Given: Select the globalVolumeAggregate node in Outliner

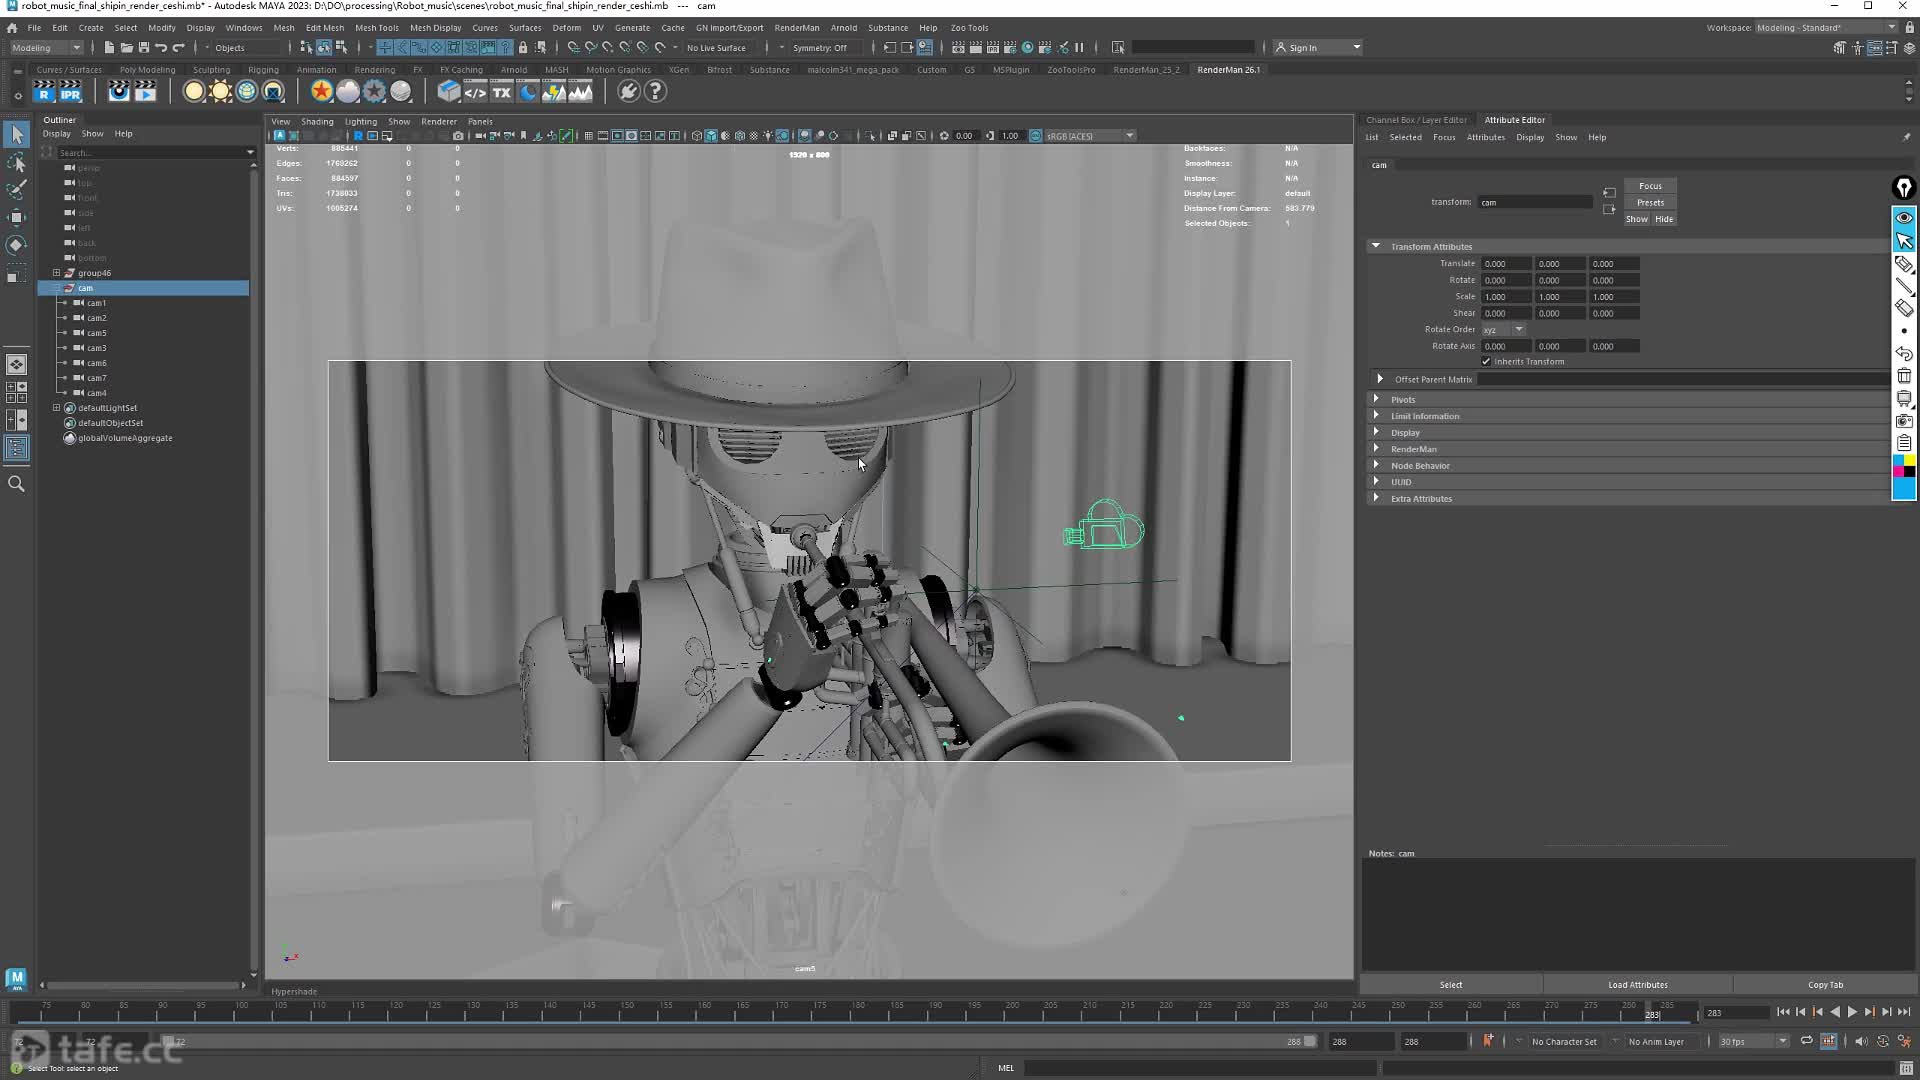Looking at the screenshot, I should [125, 438].
